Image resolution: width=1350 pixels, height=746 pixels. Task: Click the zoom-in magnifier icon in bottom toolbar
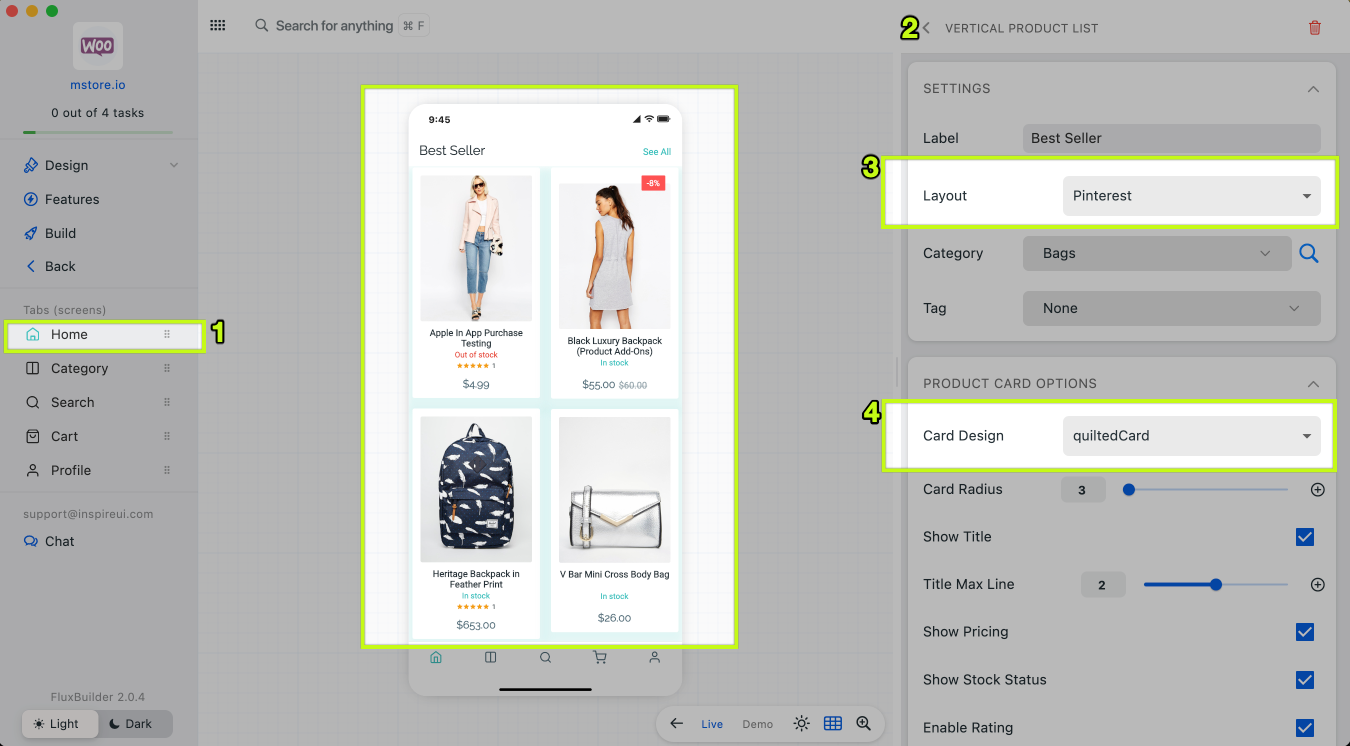pyautogui.click(x=863, y=724)
